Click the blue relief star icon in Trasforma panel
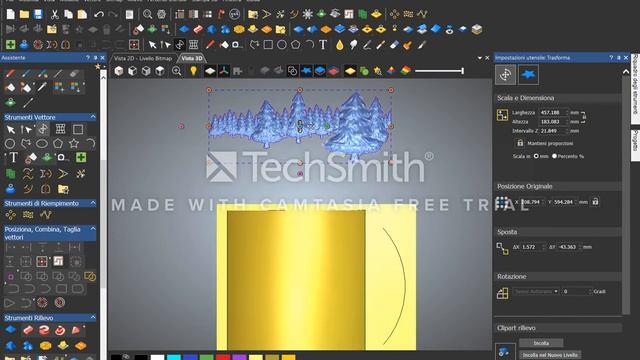 coord(528,75)
